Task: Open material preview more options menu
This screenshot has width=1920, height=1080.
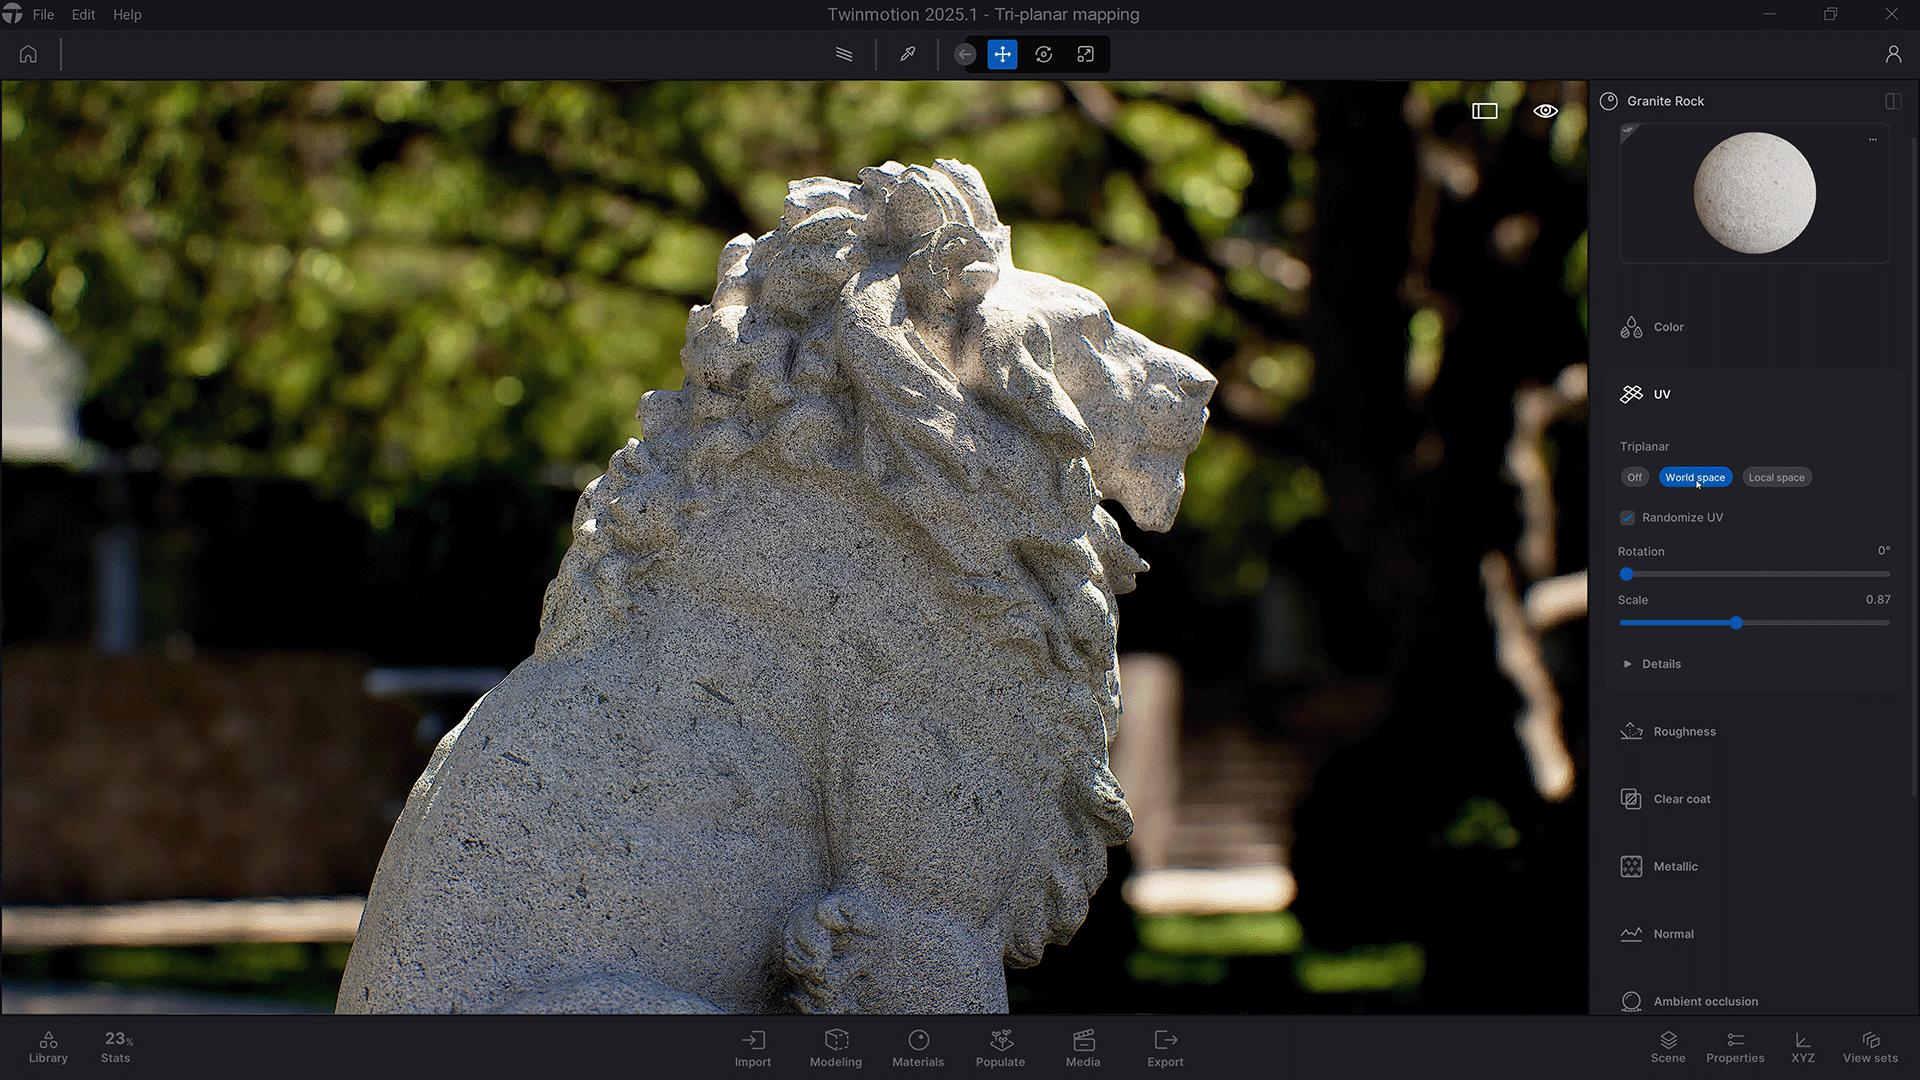Action: pos(1873,139)
